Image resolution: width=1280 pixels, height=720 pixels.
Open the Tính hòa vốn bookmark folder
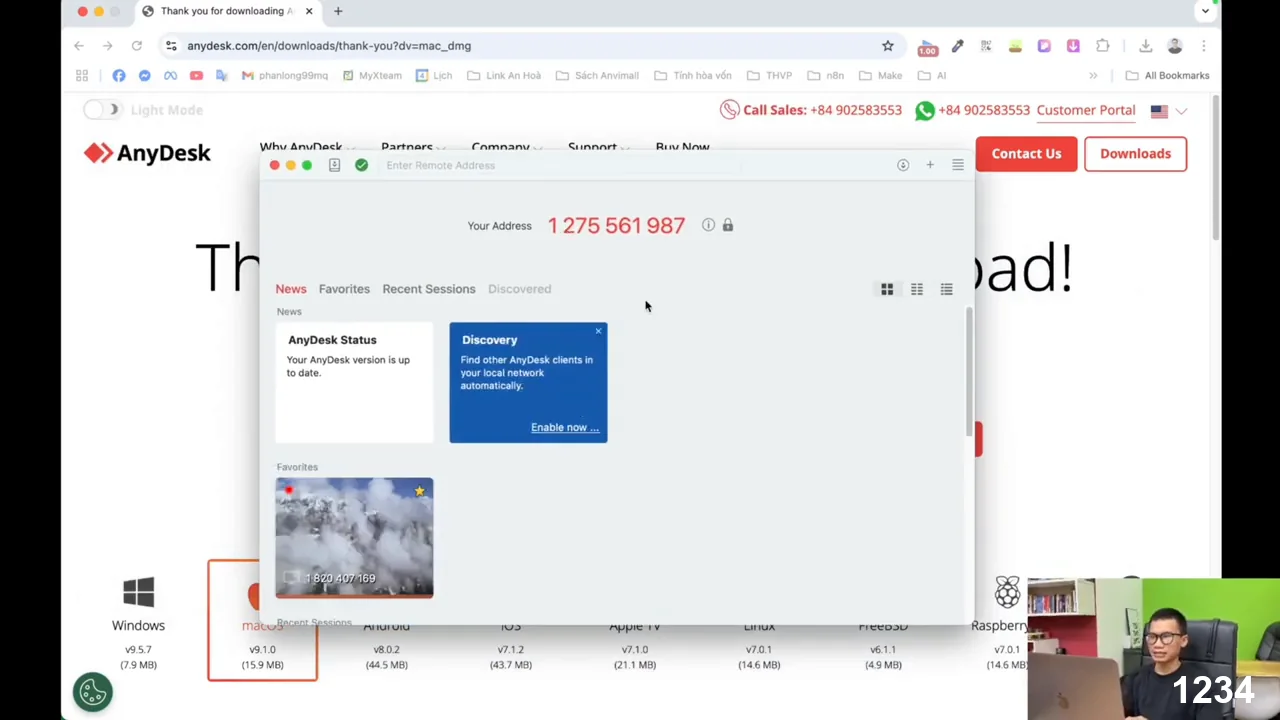pyautogui.click(x=693, y=75)
